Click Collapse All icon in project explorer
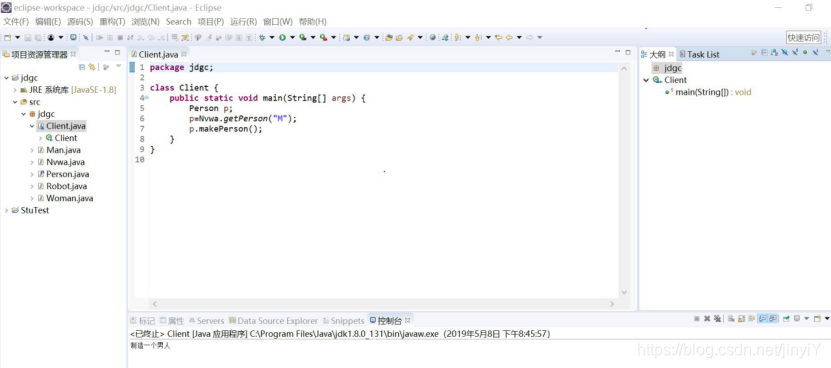831x368 pixels. tap(82, 67)
